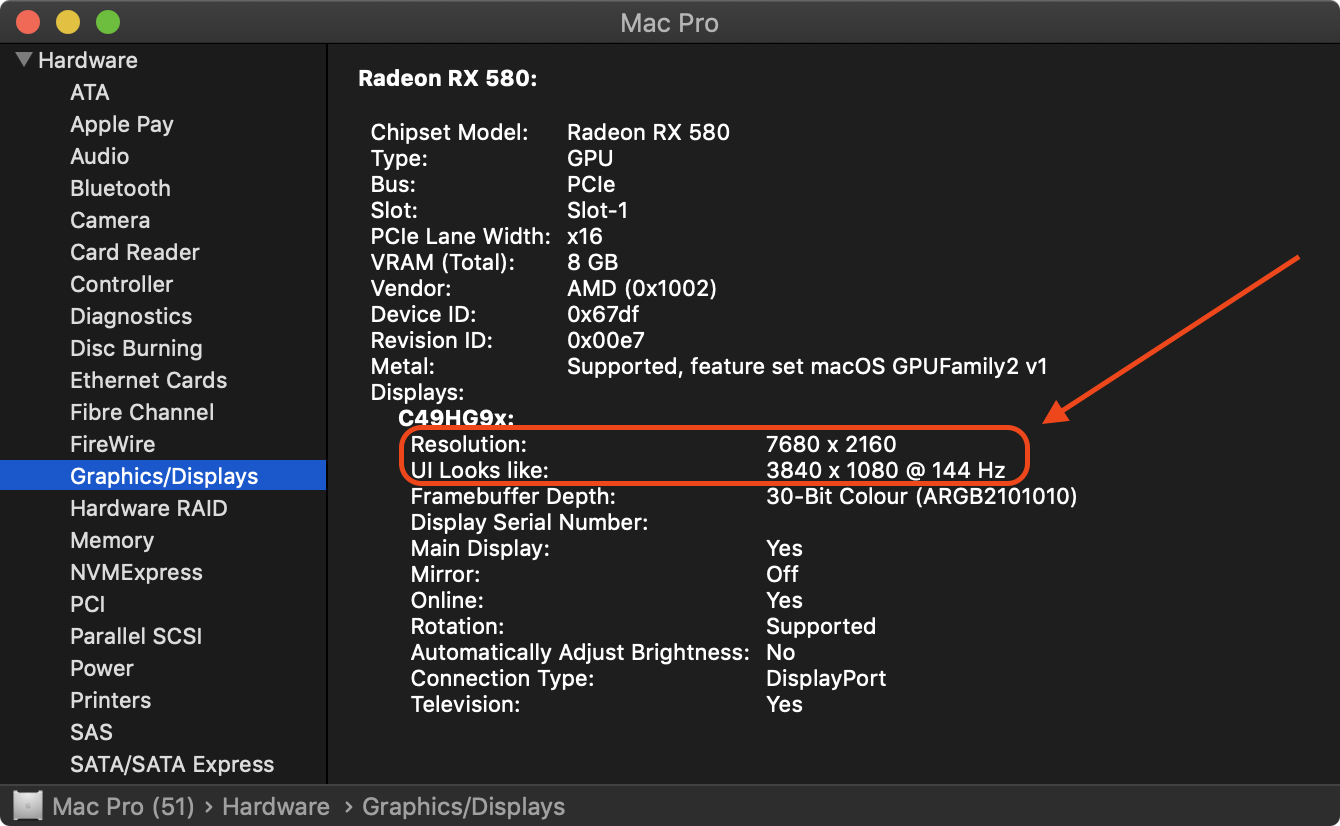The width and height of the screenshot is (1340, 826).
Task: Click the Bus value PCIe
Action: point(591,184)
